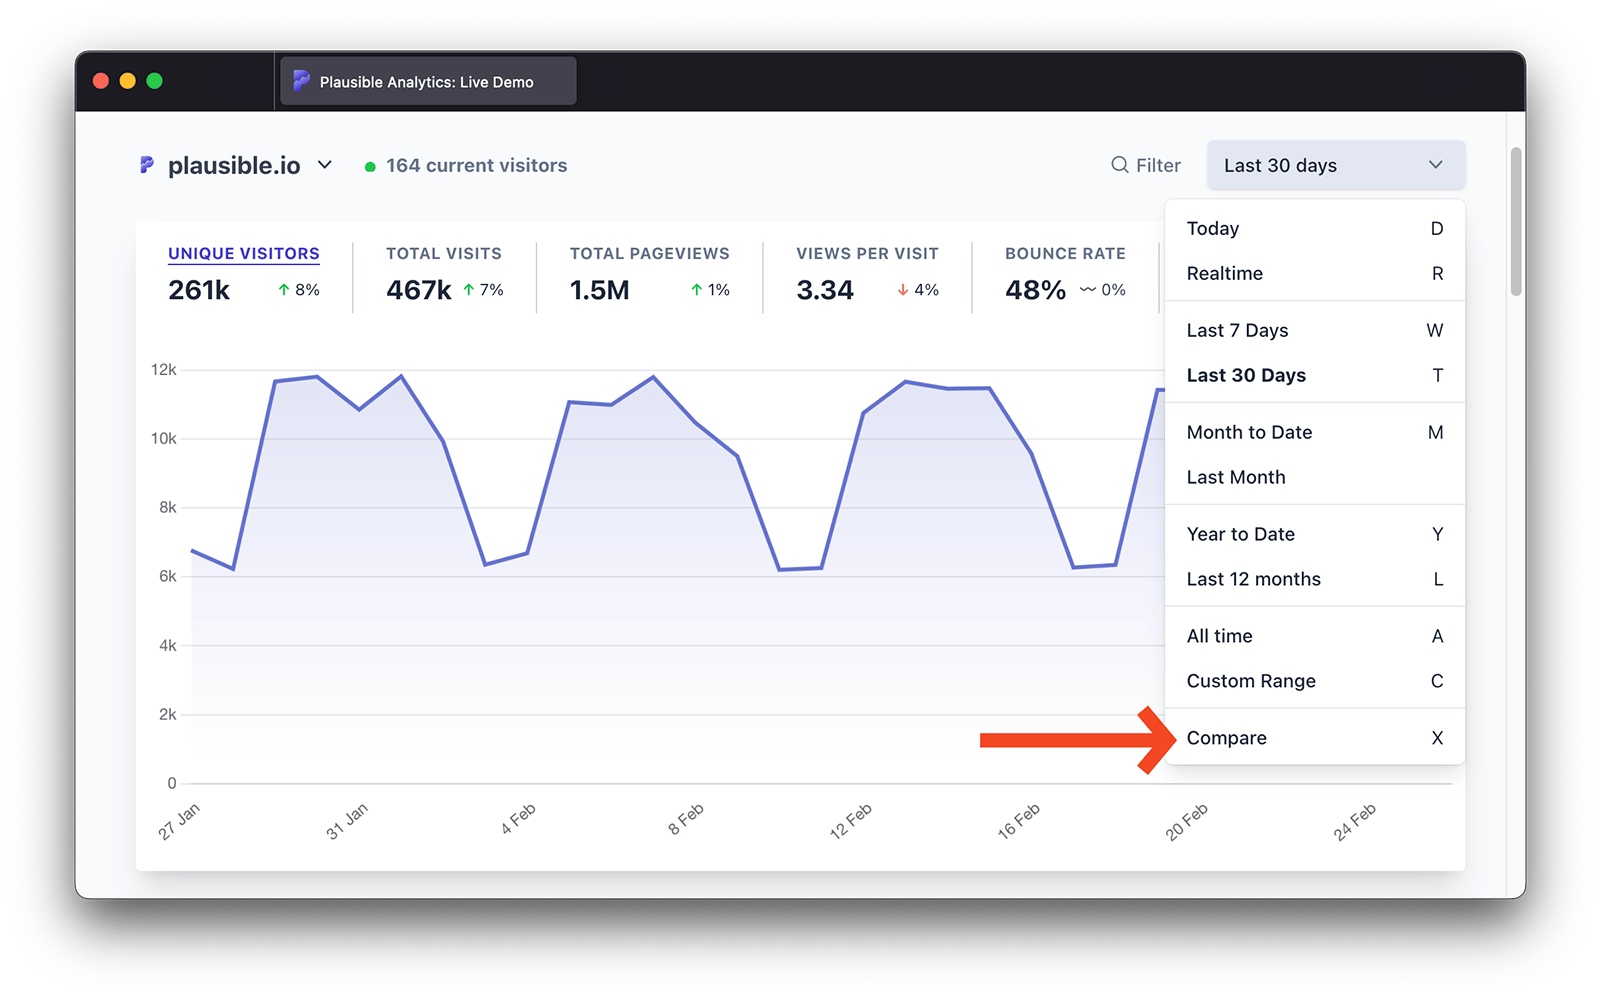Switch graph to Total Visits metric
Screen dimensions: 1600x997
(444, 254)
